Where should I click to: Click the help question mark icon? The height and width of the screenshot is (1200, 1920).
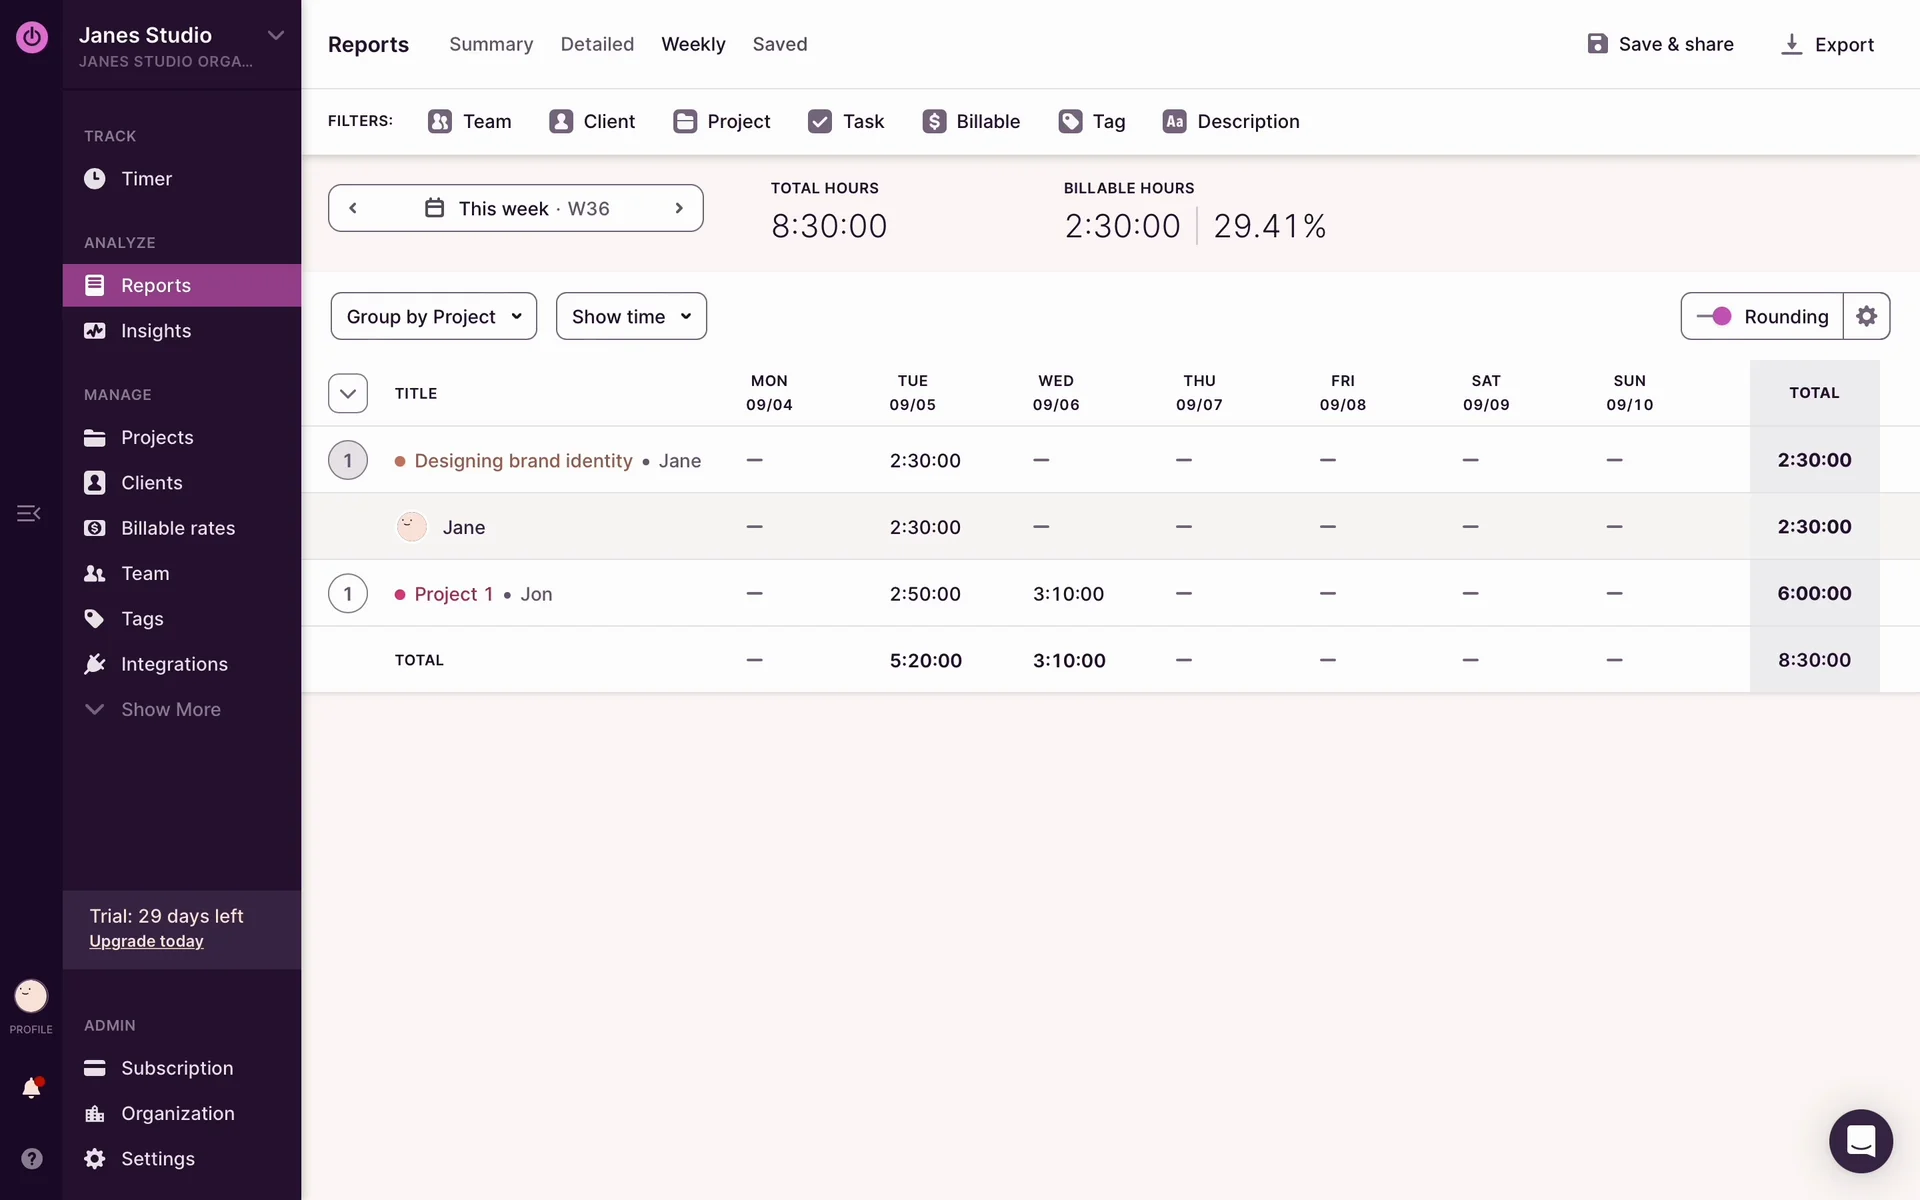(x=31, y=1158)
